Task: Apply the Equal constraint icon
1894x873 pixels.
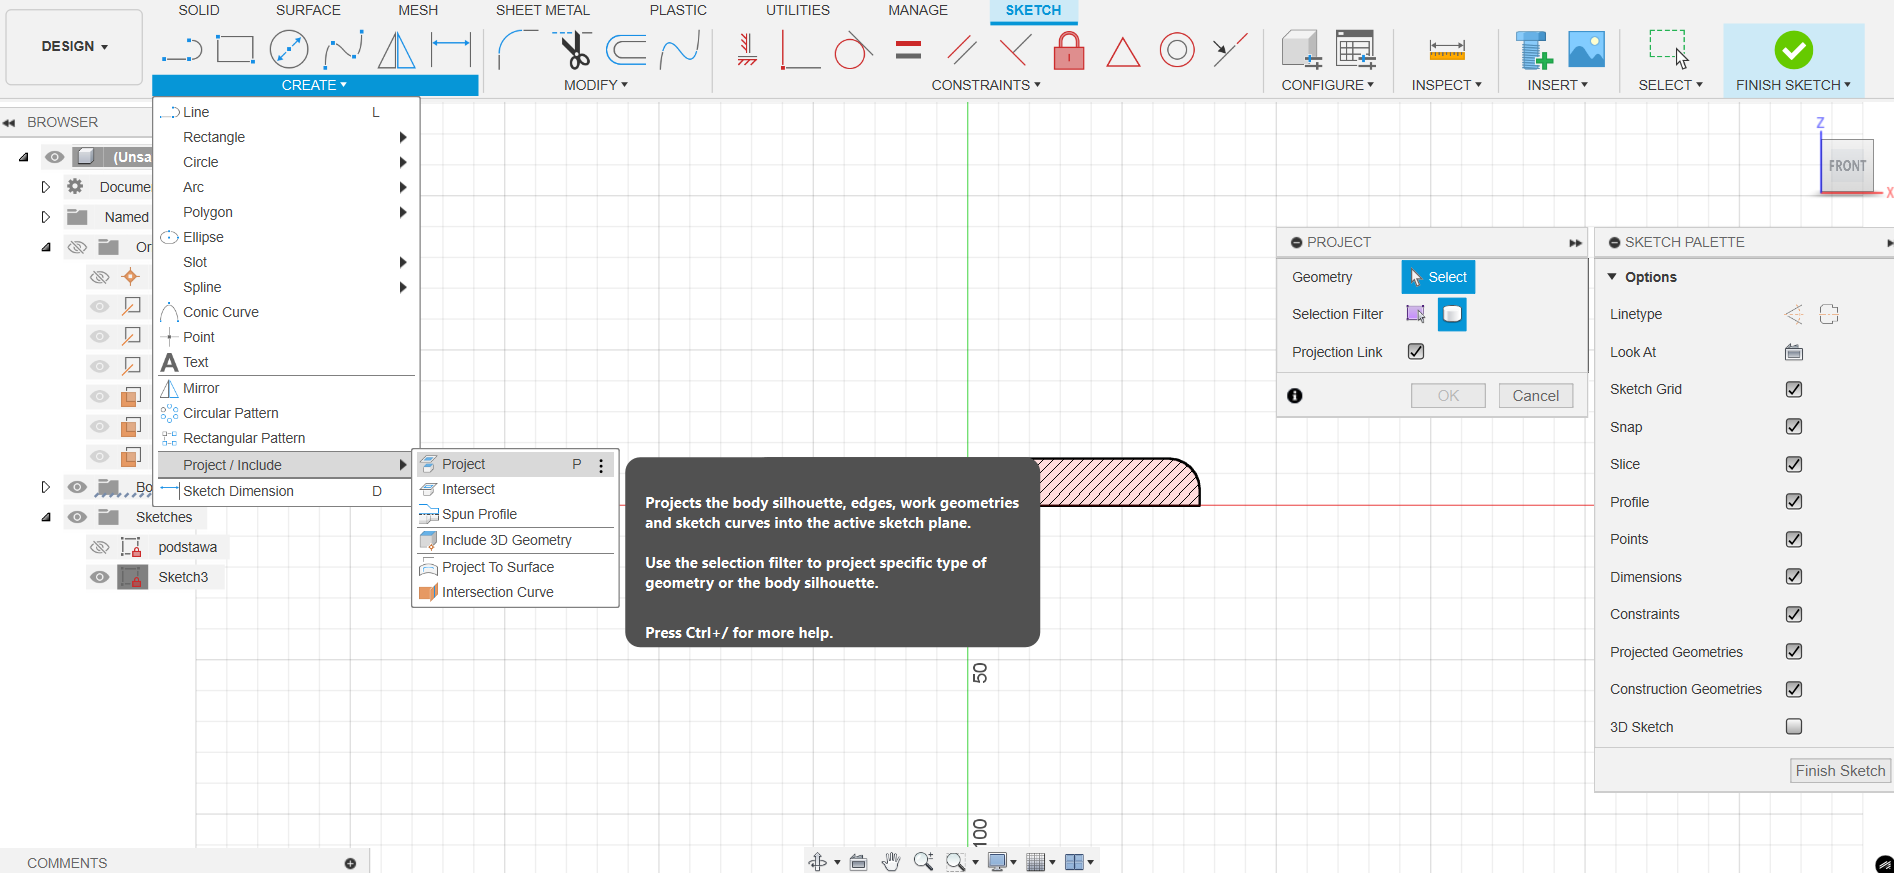Action: tap(908, 49)
